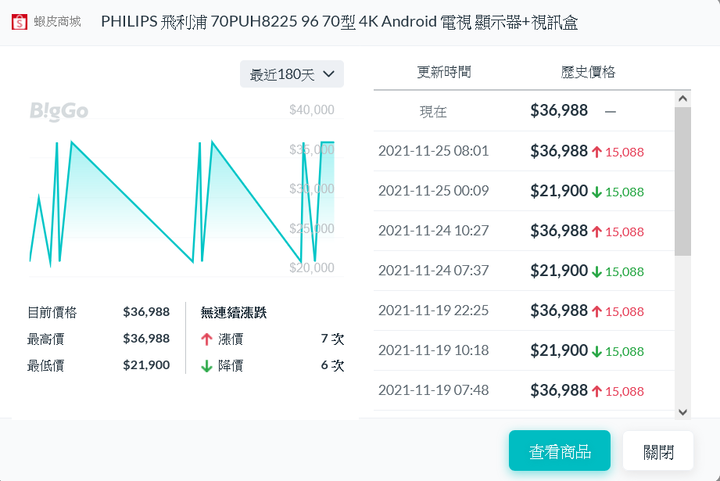Click up arrow in 2021-11-19 22:25 row
This screenshot has width=720, height=481.
pos(596,312)
